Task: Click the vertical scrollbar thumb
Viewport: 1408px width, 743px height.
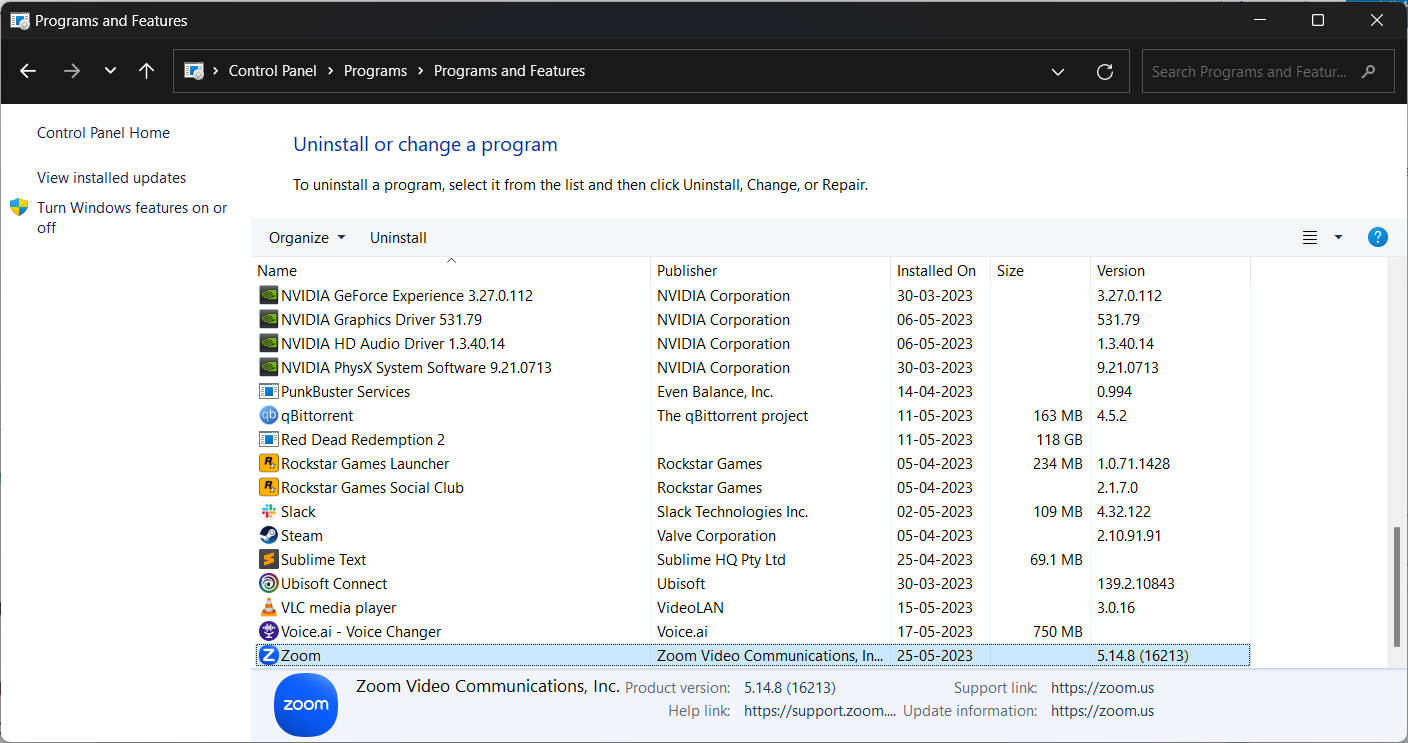Action: 1397,588
